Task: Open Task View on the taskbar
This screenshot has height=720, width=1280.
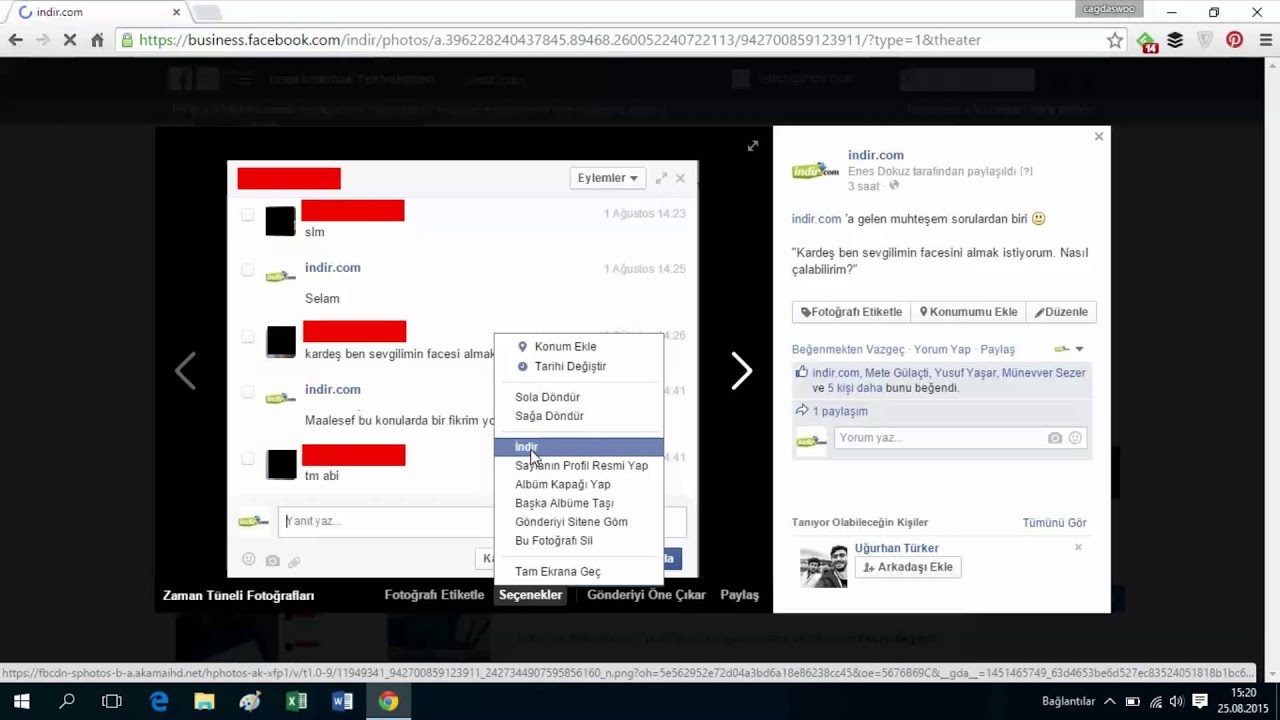Action: tap(112, 701)
